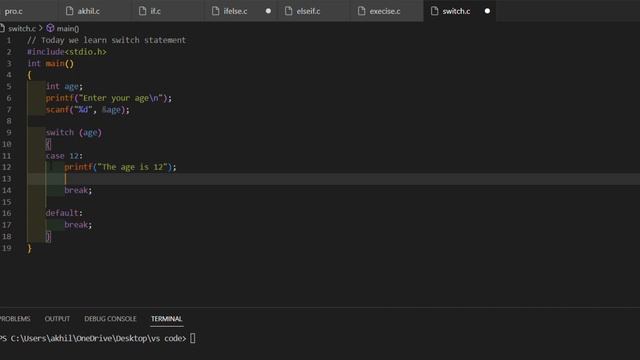
Task: Click line number 9 in the gutter
Action: point(9,133)
